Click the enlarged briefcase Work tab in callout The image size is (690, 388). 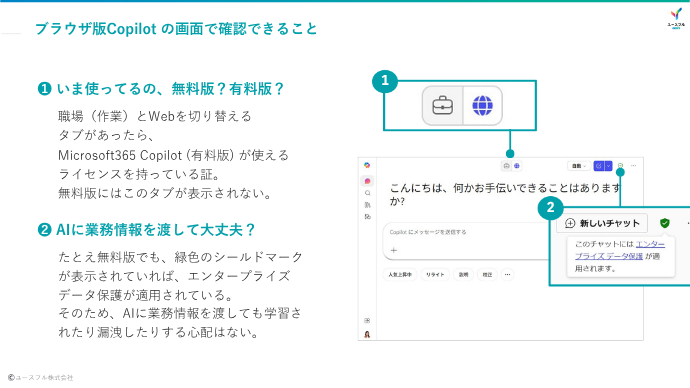443,106
